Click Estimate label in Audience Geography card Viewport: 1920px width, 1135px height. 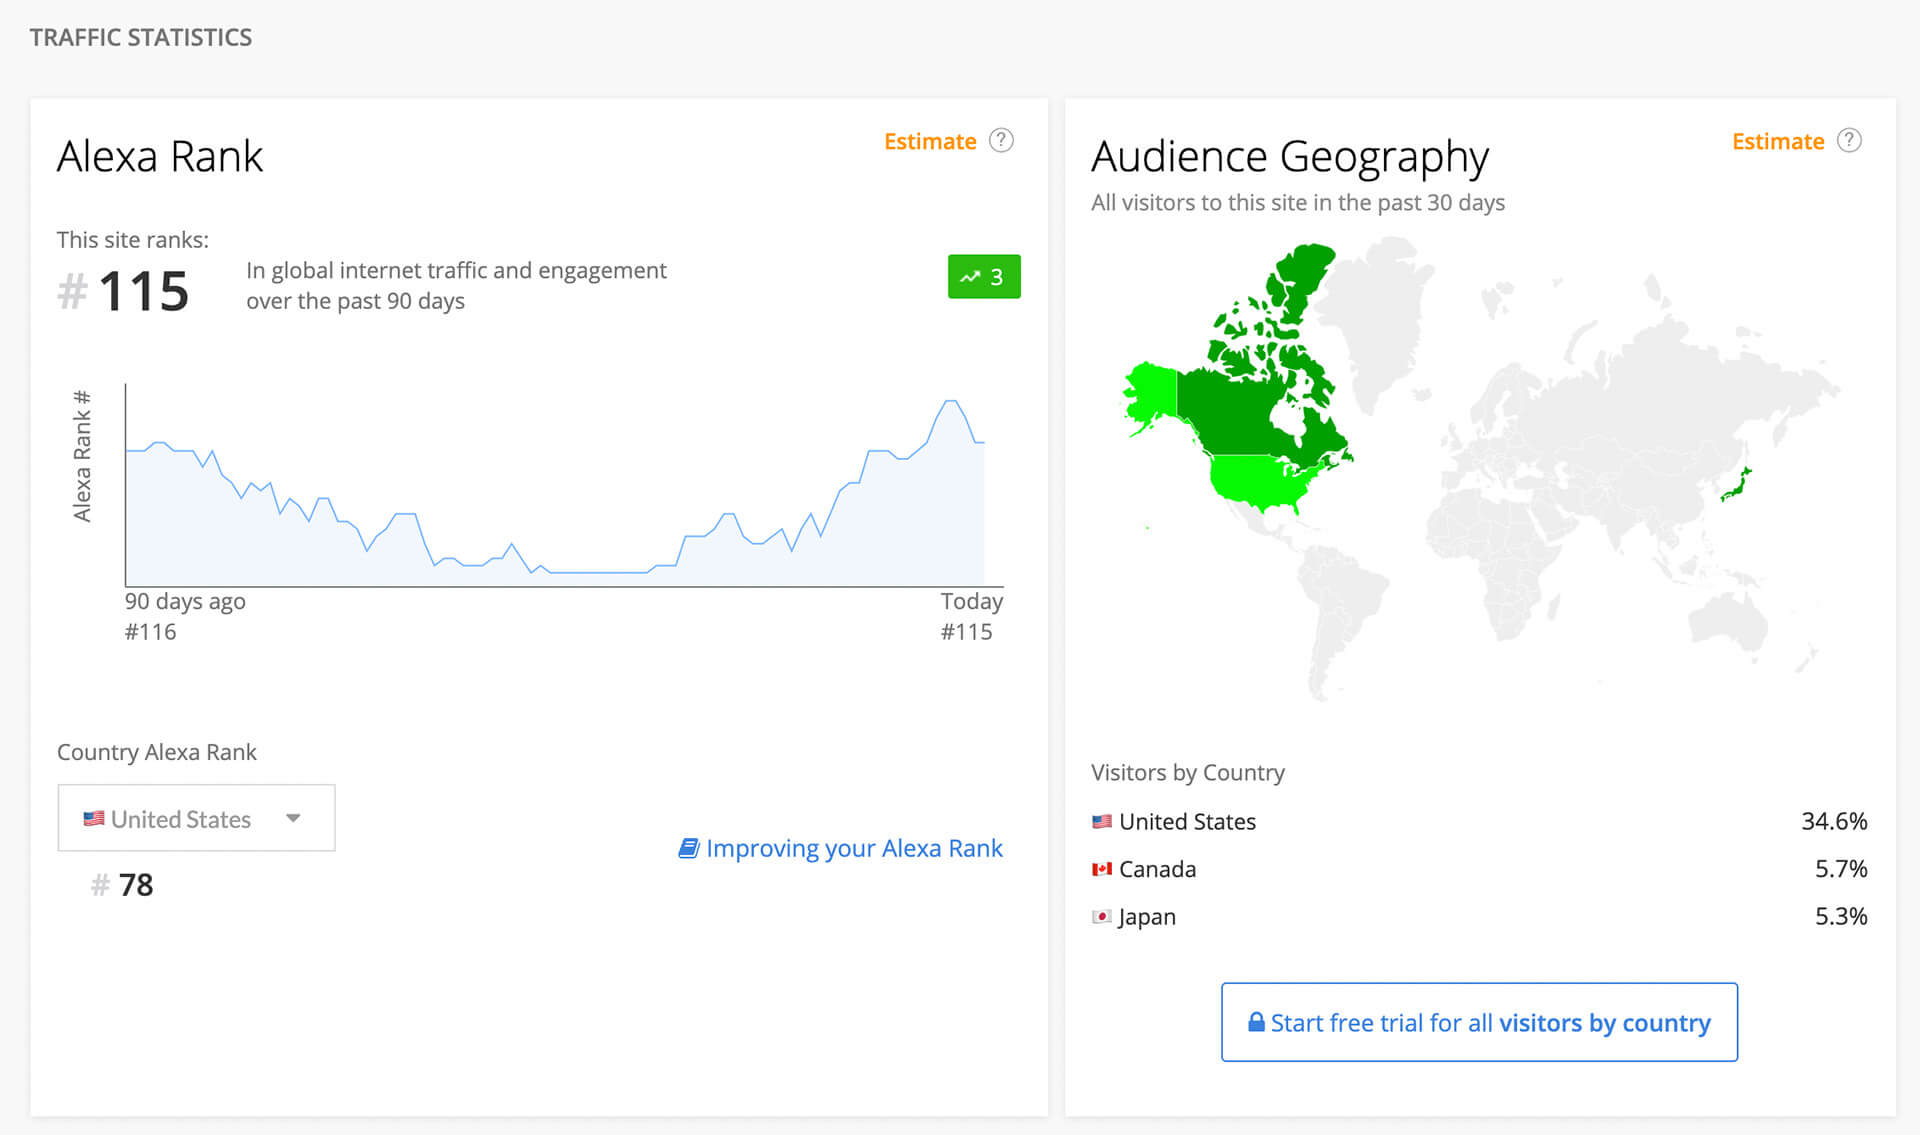click(x=1777, y=141)
